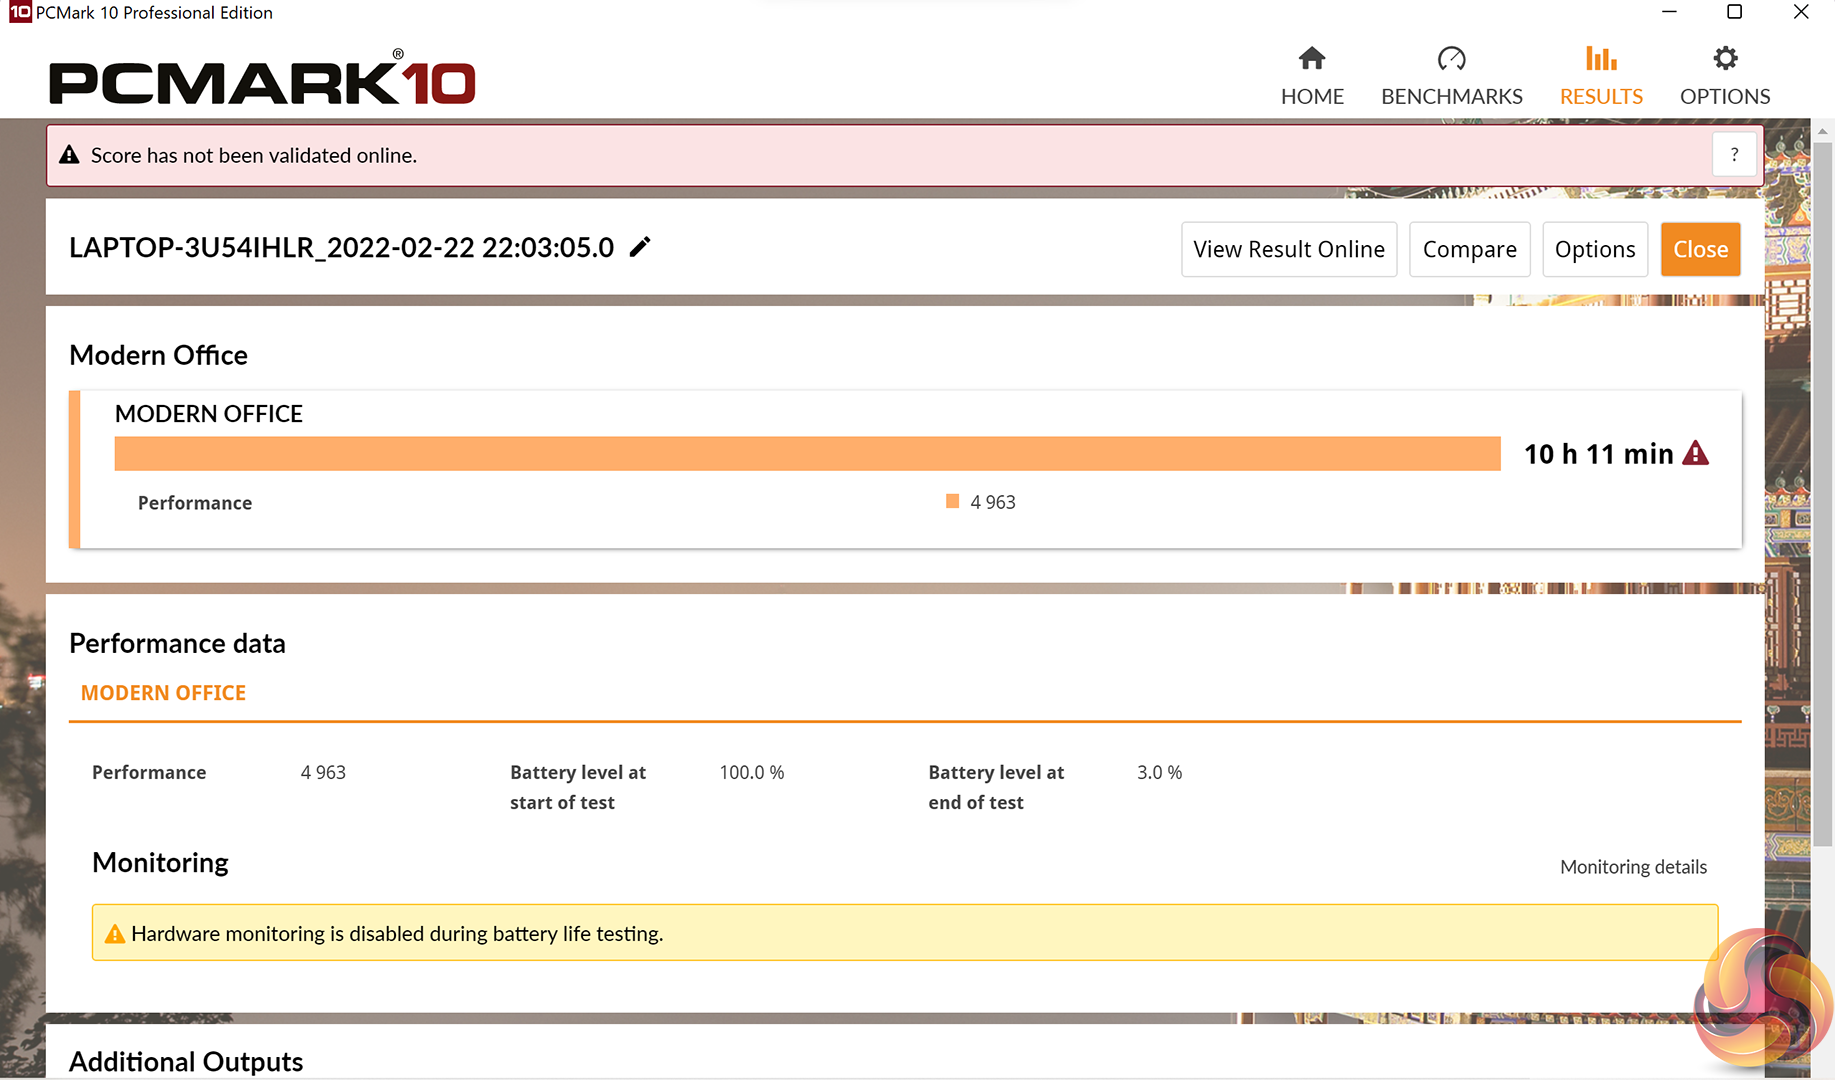Click the 100.0 % battery start value
The width and height of the screenshot is (1835, 1080).
point(752,772)
